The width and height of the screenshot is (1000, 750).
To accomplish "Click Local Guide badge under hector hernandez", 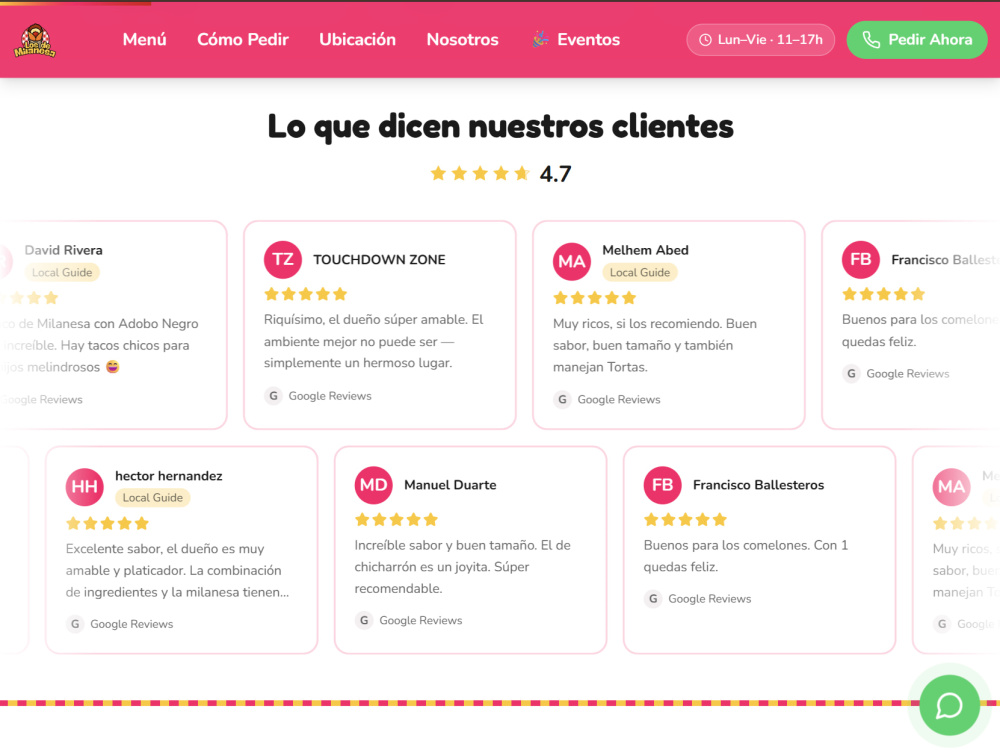I will click(x=152, y=497).
